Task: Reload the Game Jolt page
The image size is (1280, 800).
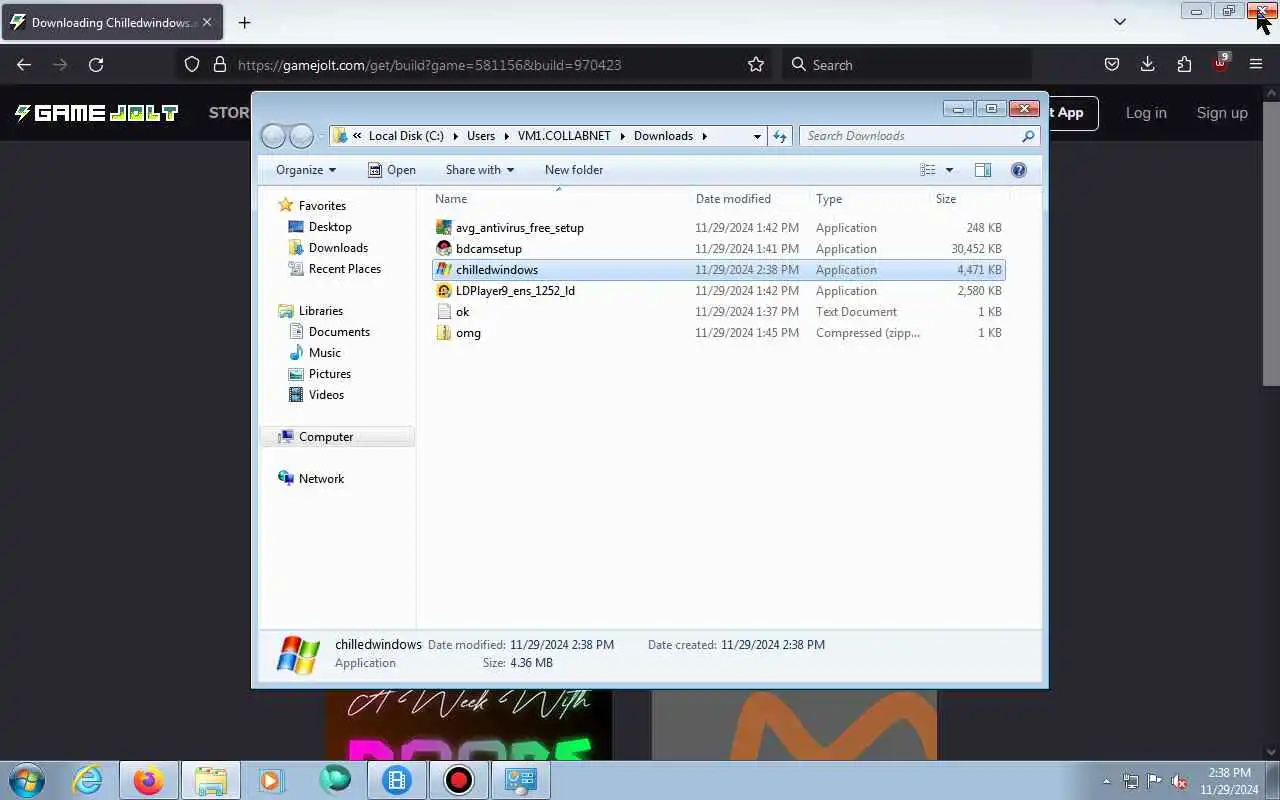Action: click(96, 64)
